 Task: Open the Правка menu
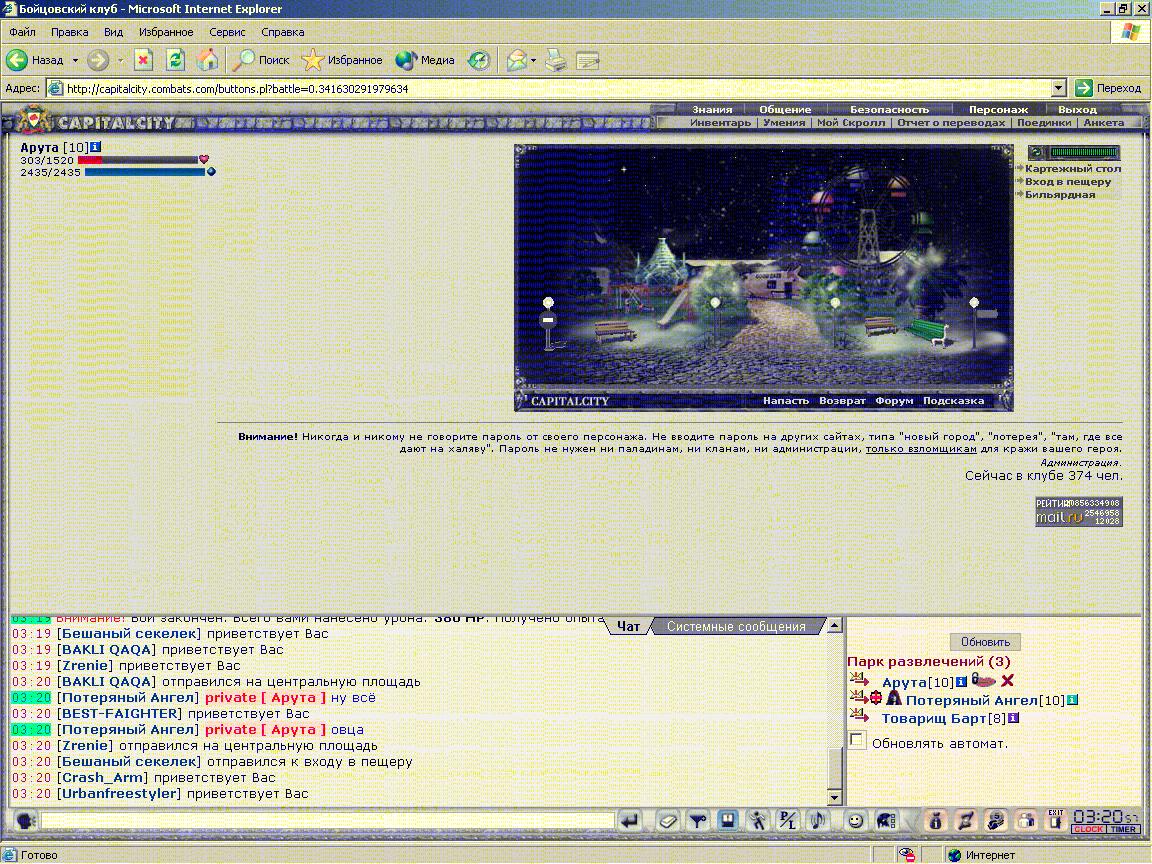click(x=70, y=32)
